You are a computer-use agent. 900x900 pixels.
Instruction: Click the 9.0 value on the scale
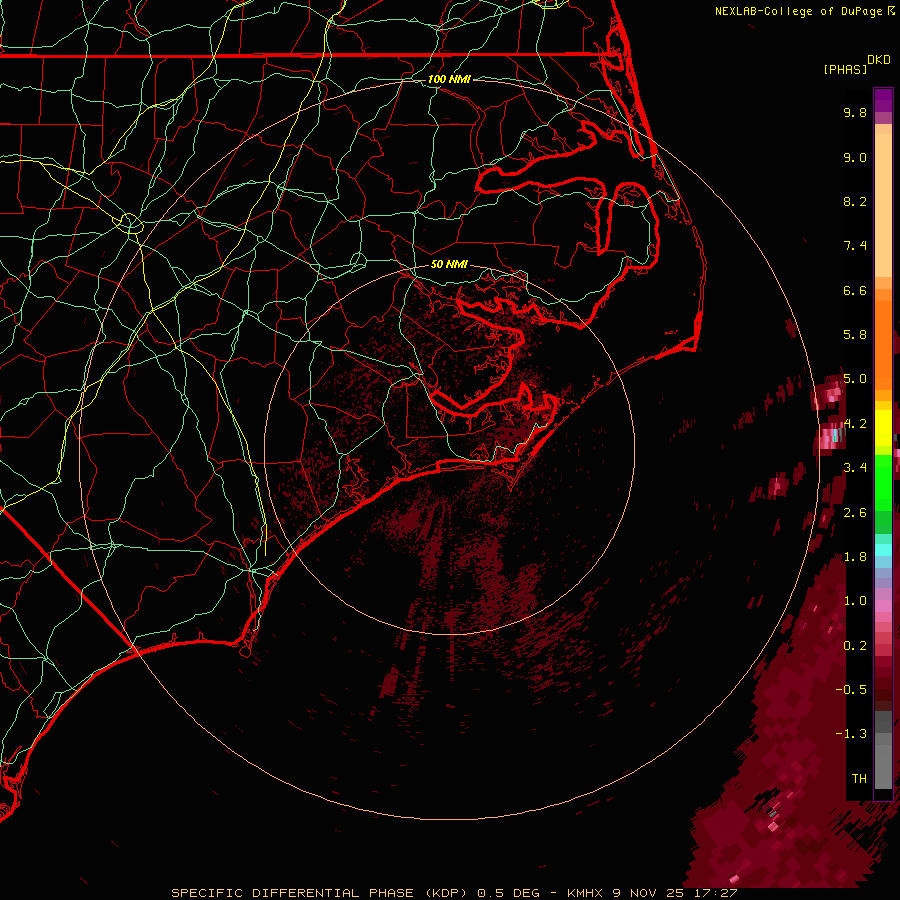tap(855, 157)
